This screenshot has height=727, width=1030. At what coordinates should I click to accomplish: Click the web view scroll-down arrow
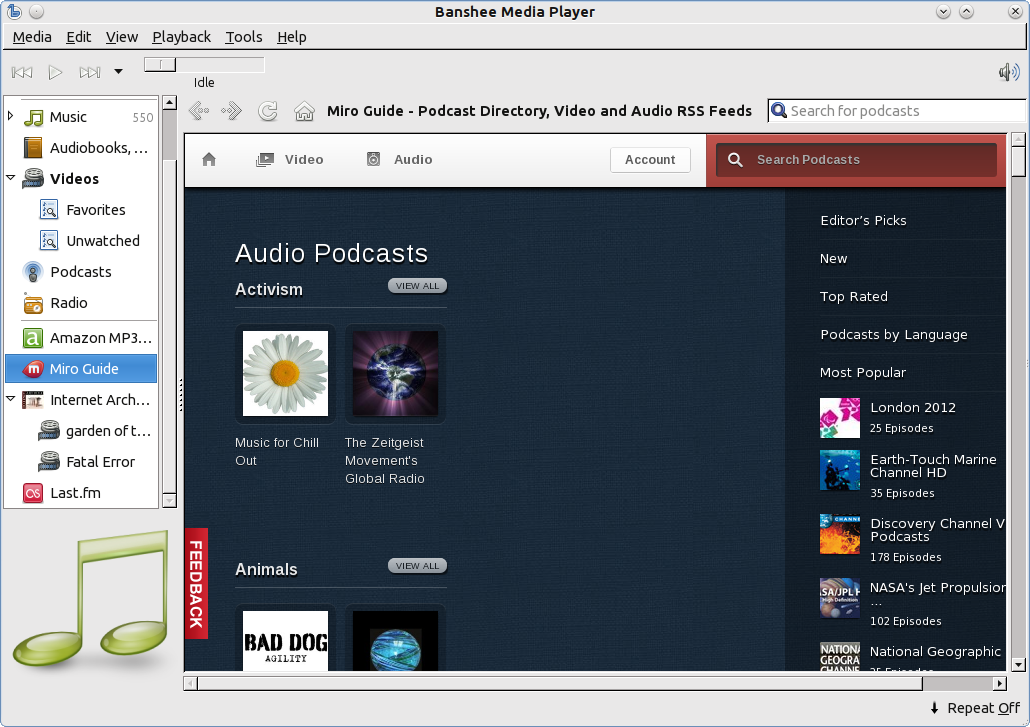coord(1018,665)
